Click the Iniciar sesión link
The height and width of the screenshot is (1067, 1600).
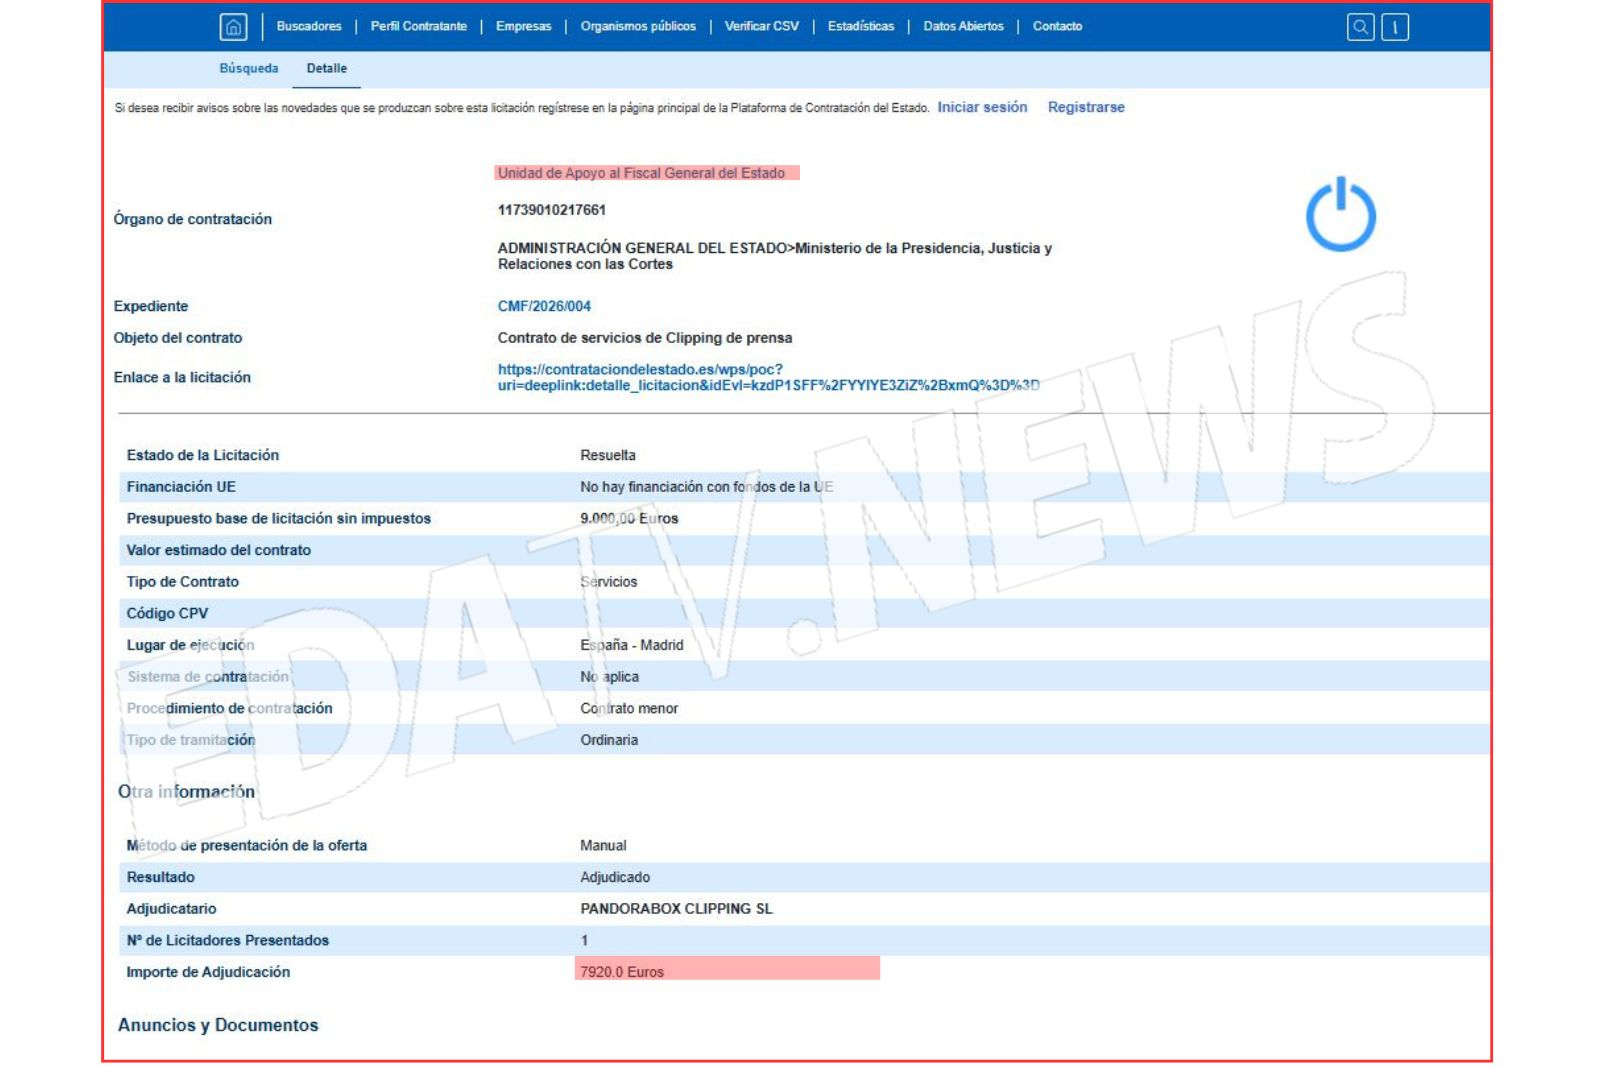click(x=982, y=107)
